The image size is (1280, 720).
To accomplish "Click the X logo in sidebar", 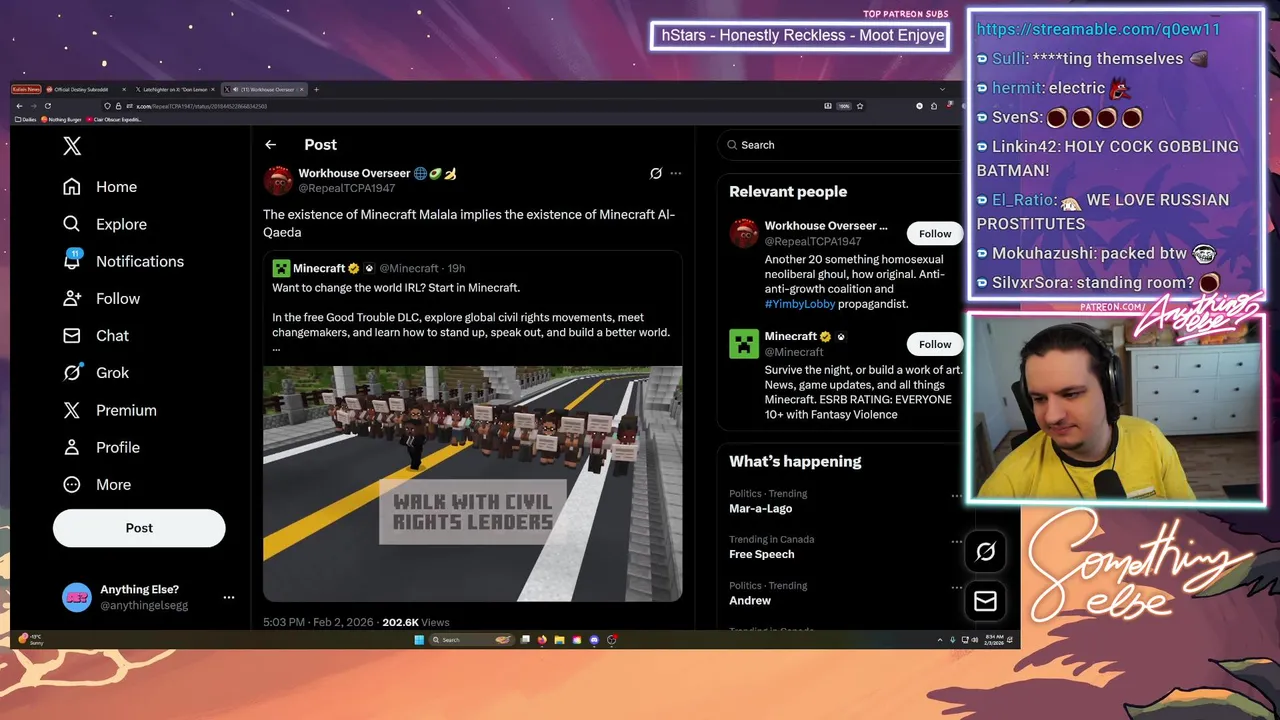I will (72, 146).
